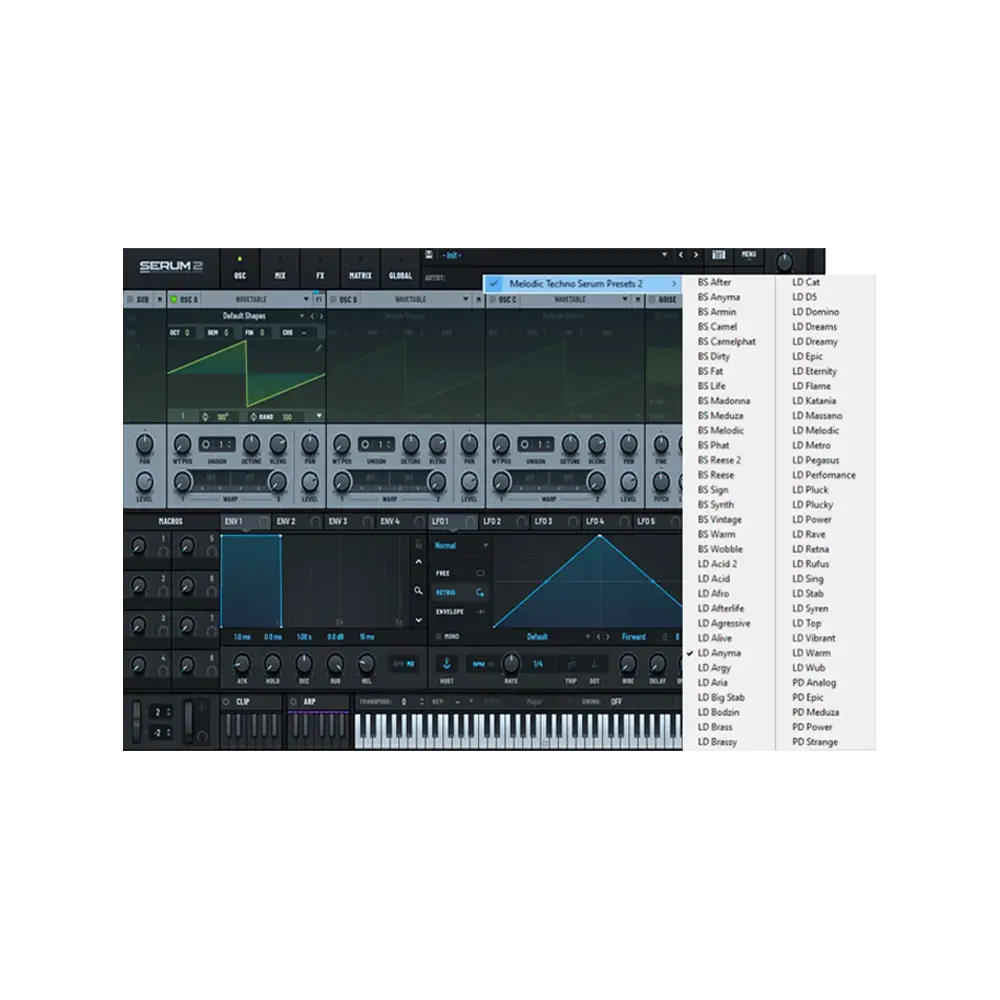Enable the OSC C power button
This screenshot has height=1000, width=1000.
point(492,299)
